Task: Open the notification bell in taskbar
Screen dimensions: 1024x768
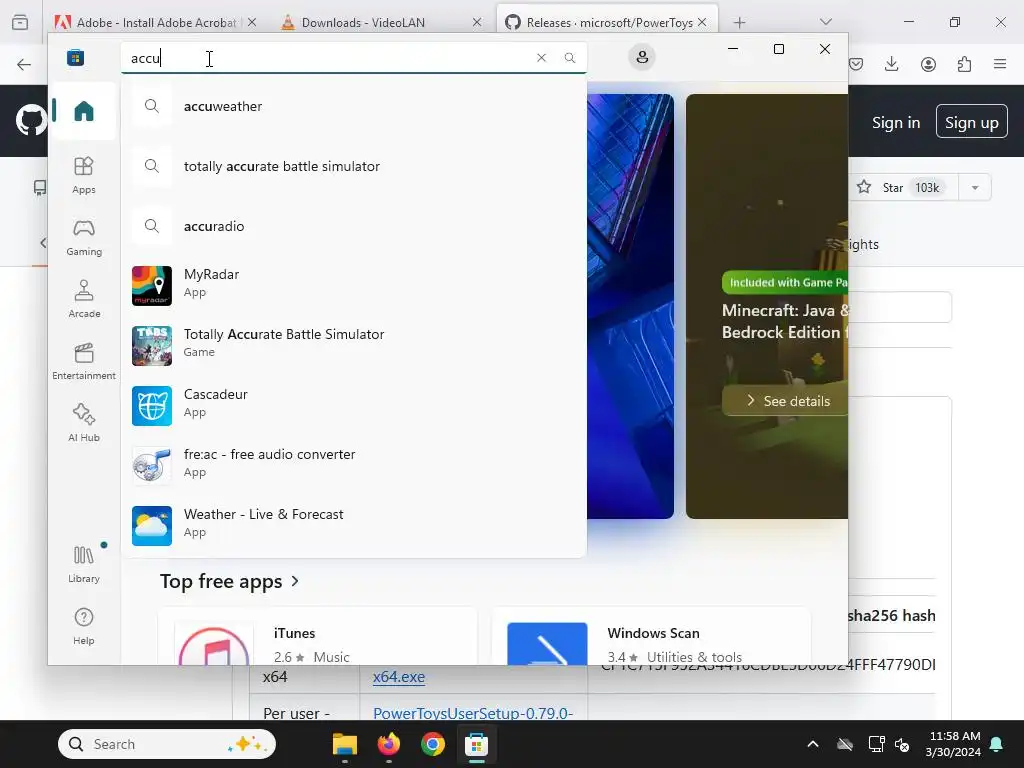Action: (x=997, y=744)
